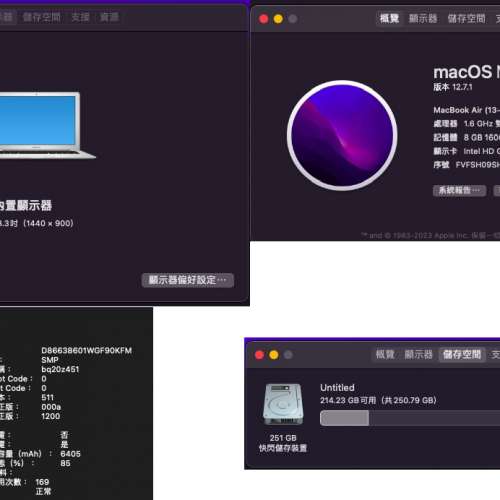Click the SMP manufacturer value

[x=50, y=360]
